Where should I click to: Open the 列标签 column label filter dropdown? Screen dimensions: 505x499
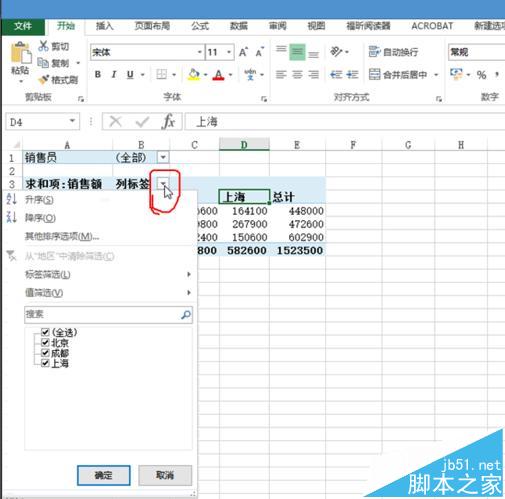pyautogui.click(x=163, y=183)
